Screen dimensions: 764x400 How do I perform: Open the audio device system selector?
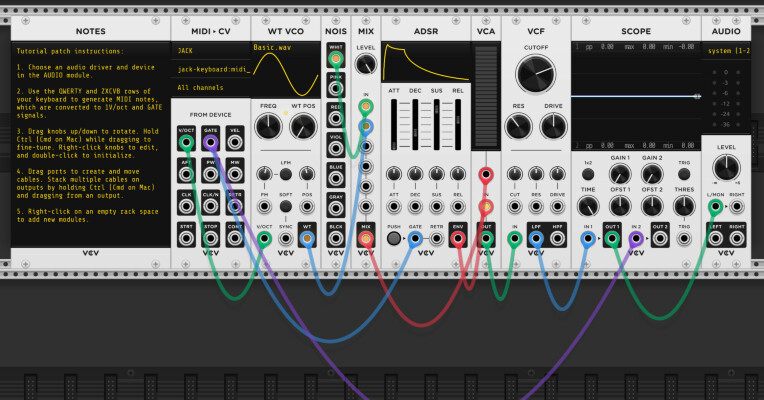click(727, 50)
